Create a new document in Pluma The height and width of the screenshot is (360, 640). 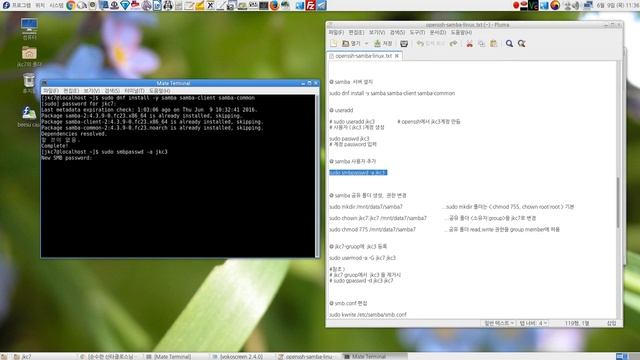coord(333,44)
